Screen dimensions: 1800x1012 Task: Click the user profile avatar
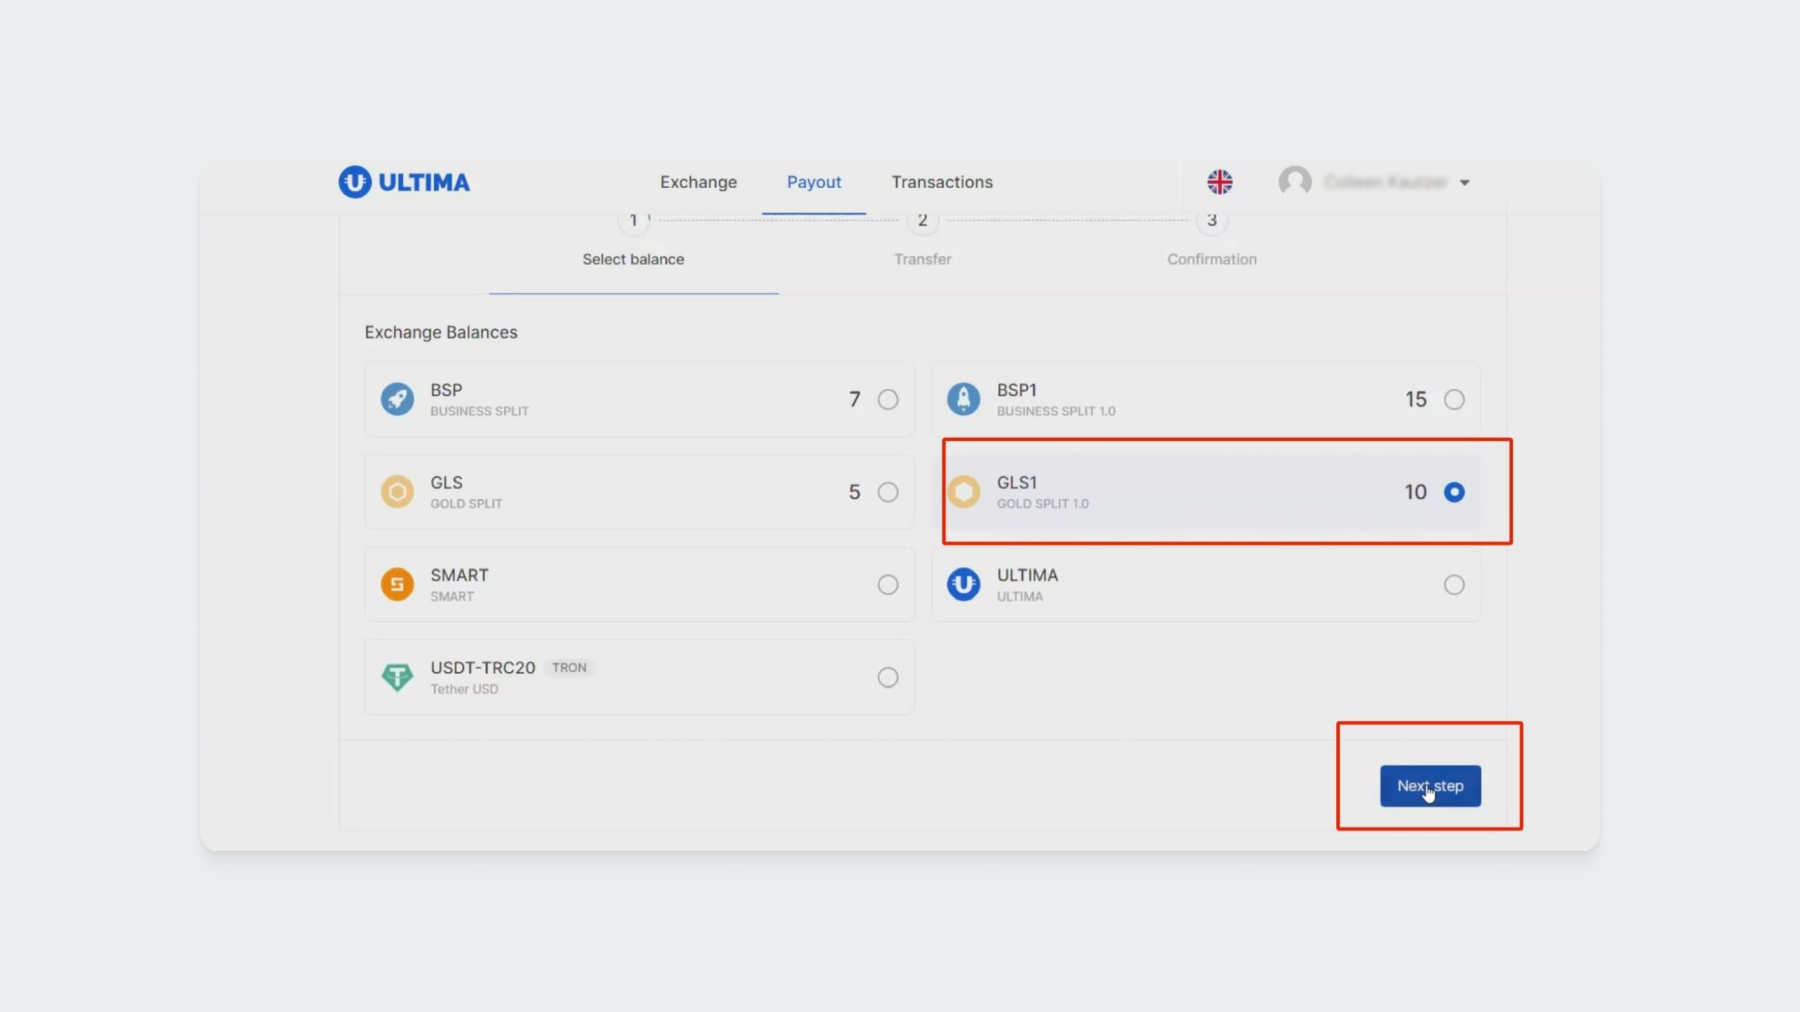(x=1295, y=182)
